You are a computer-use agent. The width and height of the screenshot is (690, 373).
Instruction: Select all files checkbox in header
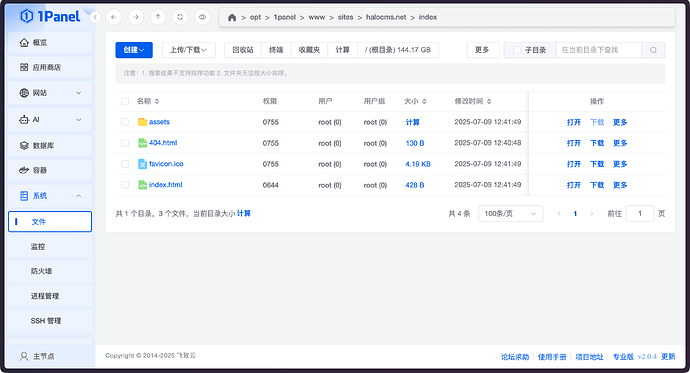(x=125, y=101)
